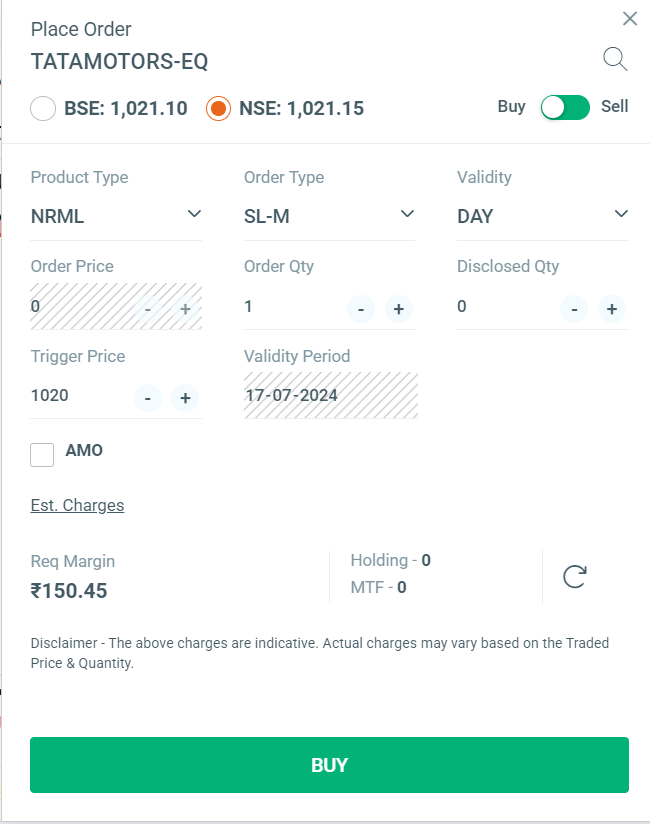Increase Disclosed Qty with plus button
The image size is (650, 824).
611,309
